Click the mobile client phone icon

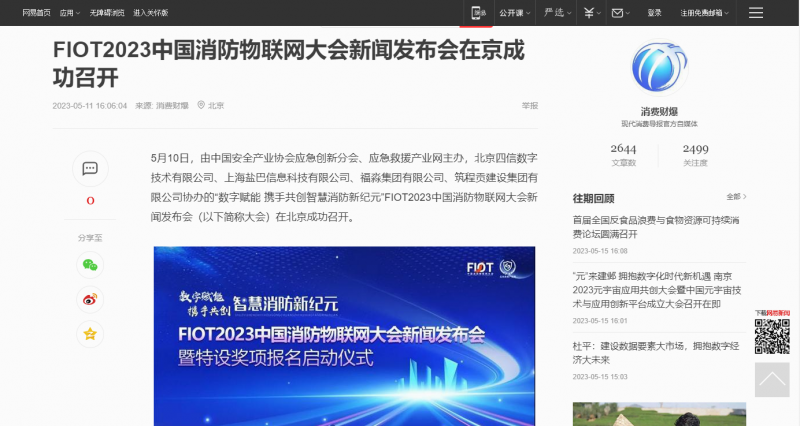tap(478, 13)
